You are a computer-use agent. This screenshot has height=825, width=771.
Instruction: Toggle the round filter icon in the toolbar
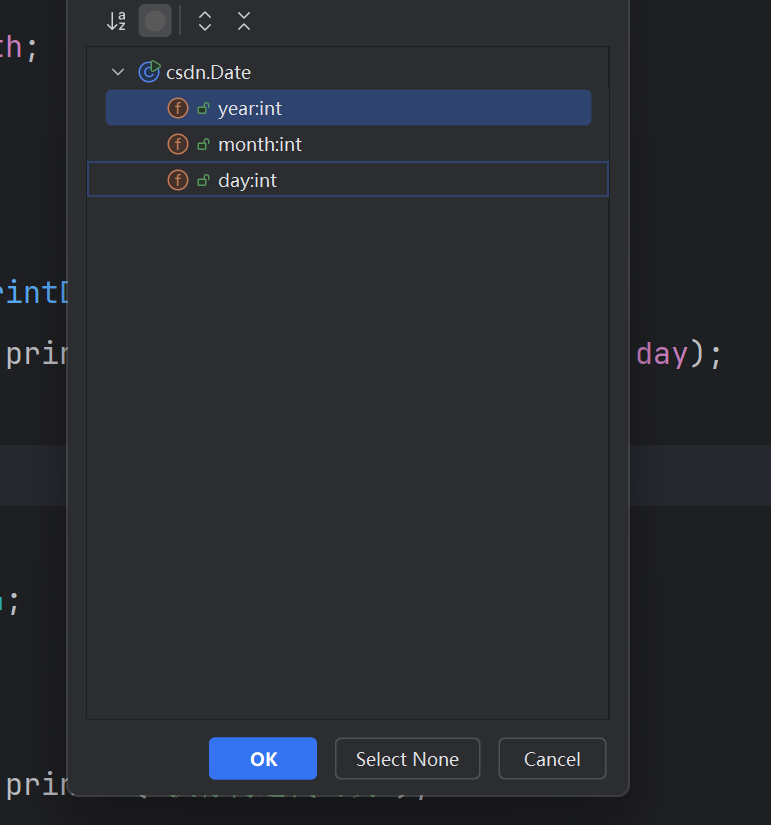point(155,21)
